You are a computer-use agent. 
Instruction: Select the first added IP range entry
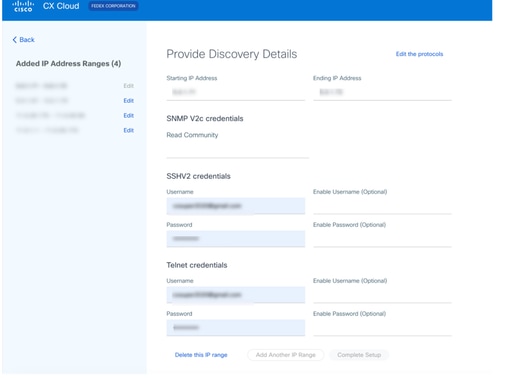(x=41, y=86)
